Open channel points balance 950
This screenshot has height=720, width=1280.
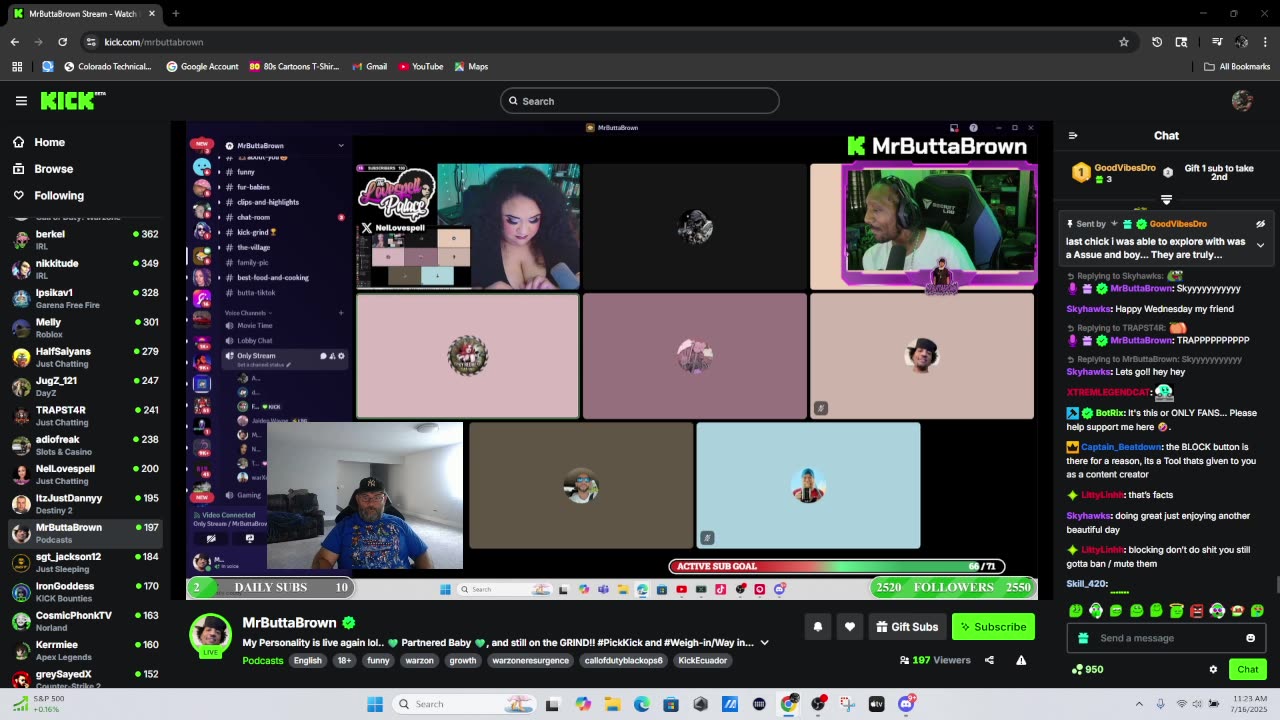pyautogui.click(x=1087, y=669)
